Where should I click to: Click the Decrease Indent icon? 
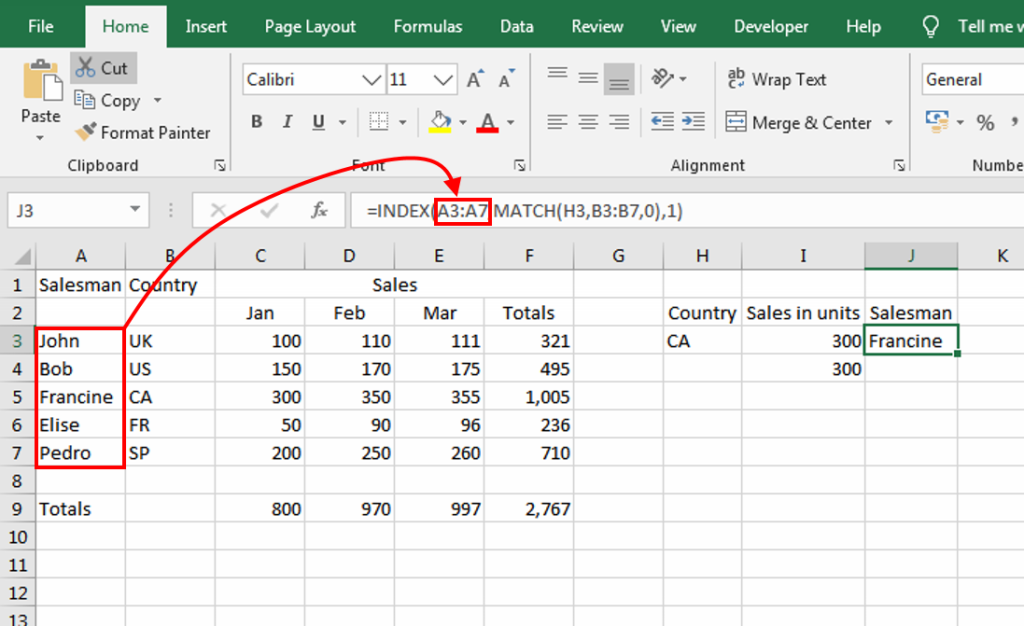[662, 122]
